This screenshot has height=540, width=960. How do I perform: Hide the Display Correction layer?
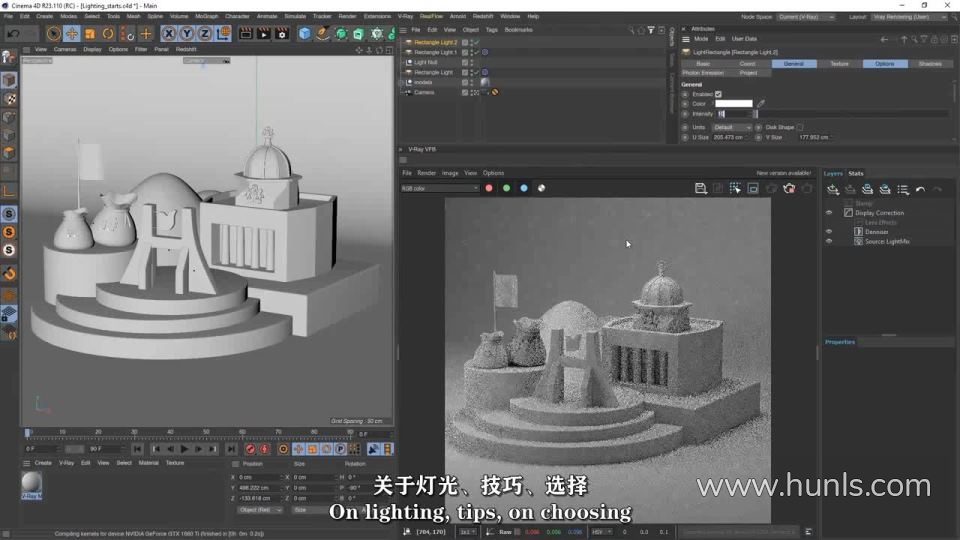[x=829, y=213]
